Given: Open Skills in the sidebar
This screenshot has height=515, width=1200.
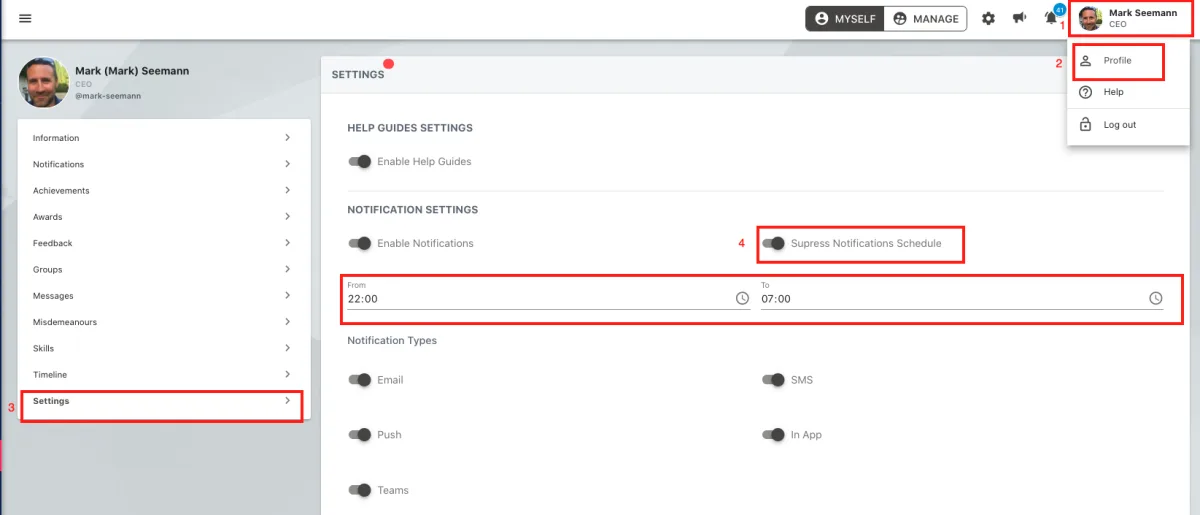Looking at the screenshot, I should coord(165,348).
